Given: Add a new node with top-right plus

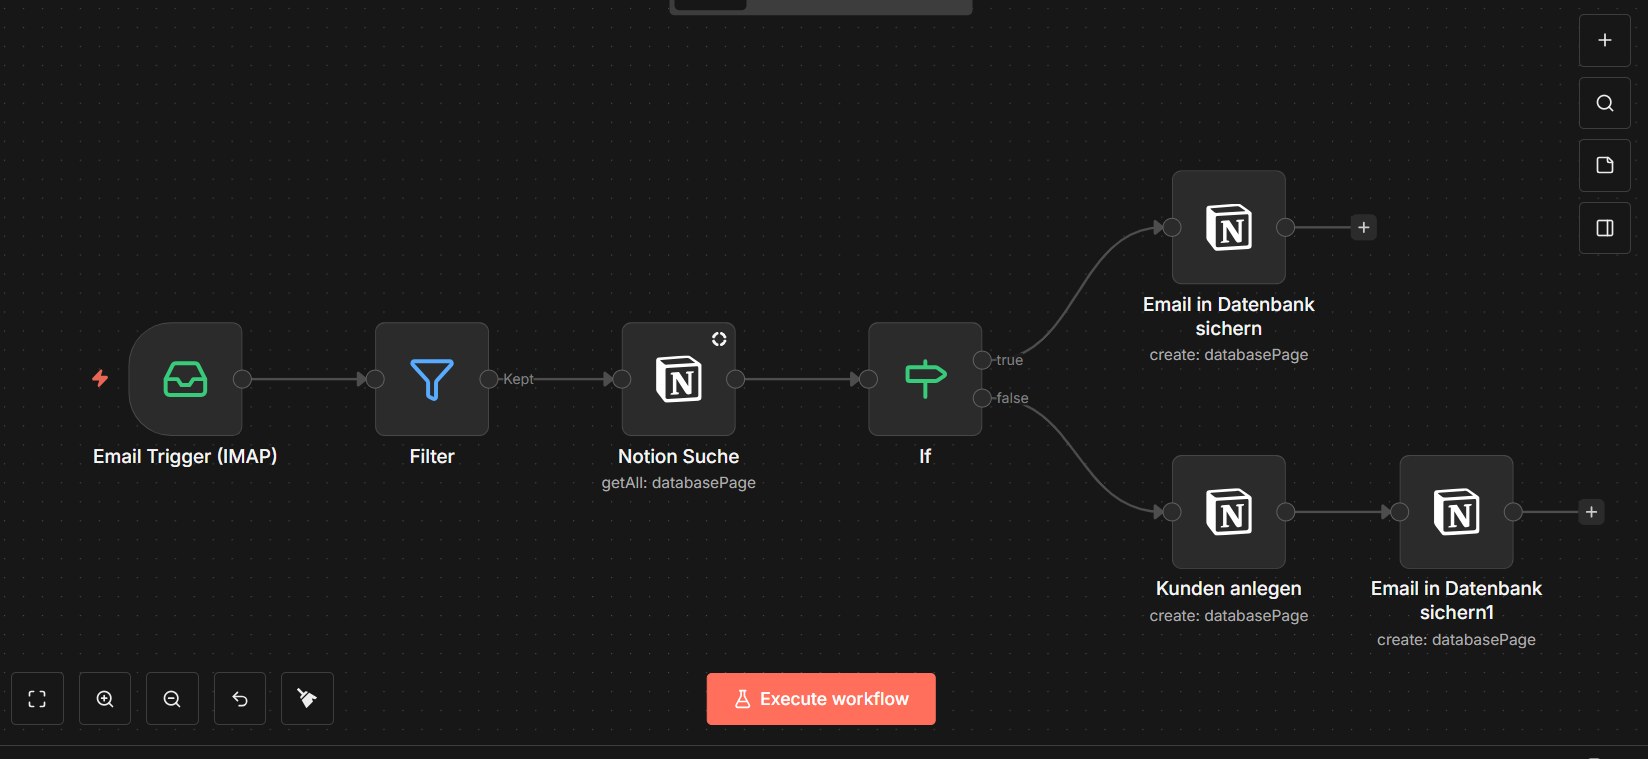Looking at the screenshot, I should pyautogui.click(x=1604, y=40).
